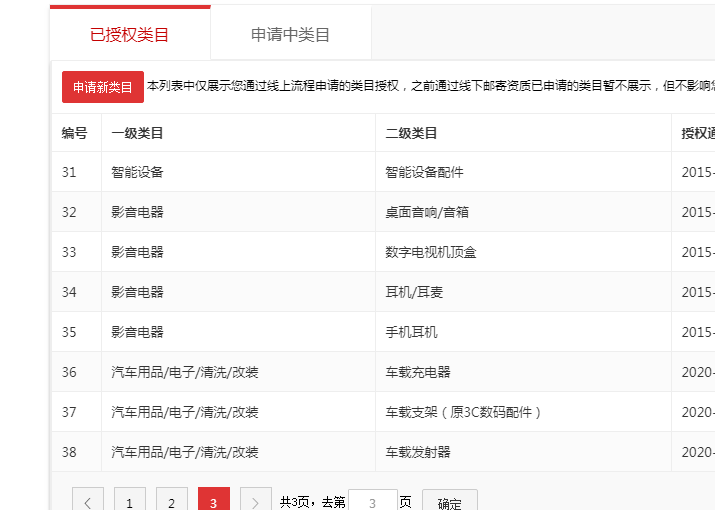715x510 pixels.
Task: Select row number 33
Action: click(69, 252)
